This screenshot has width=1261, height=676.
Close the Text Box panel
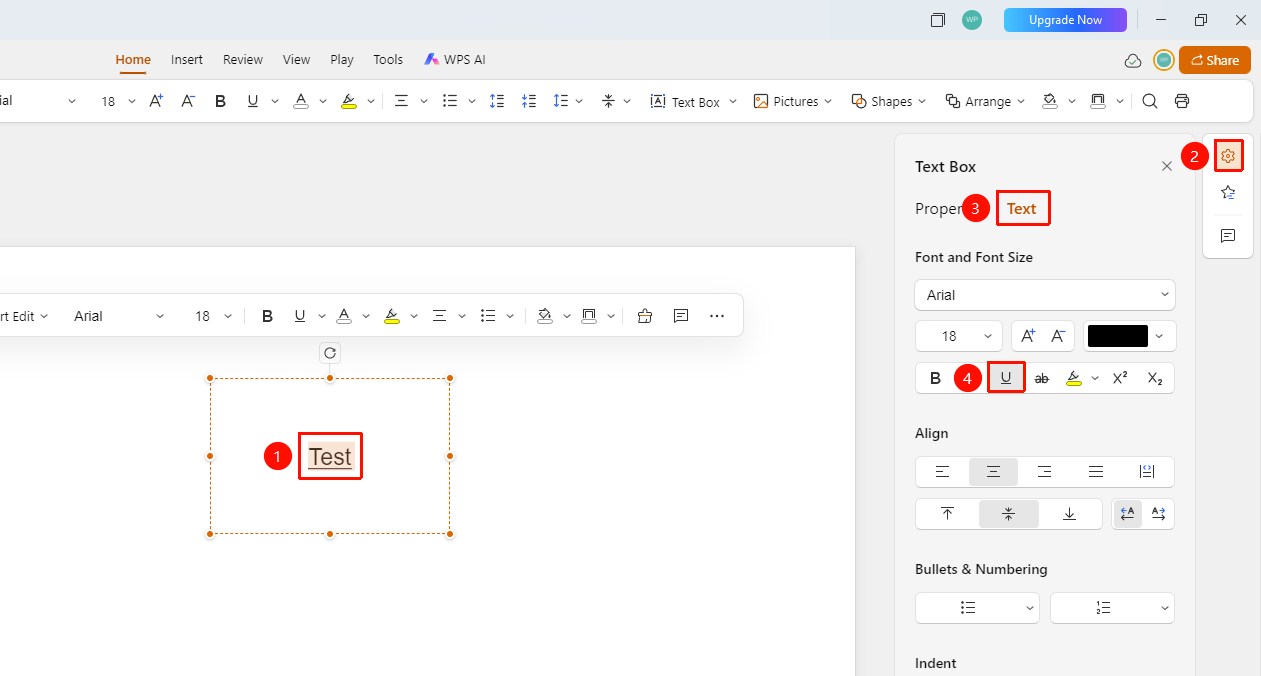(1167, 167)
